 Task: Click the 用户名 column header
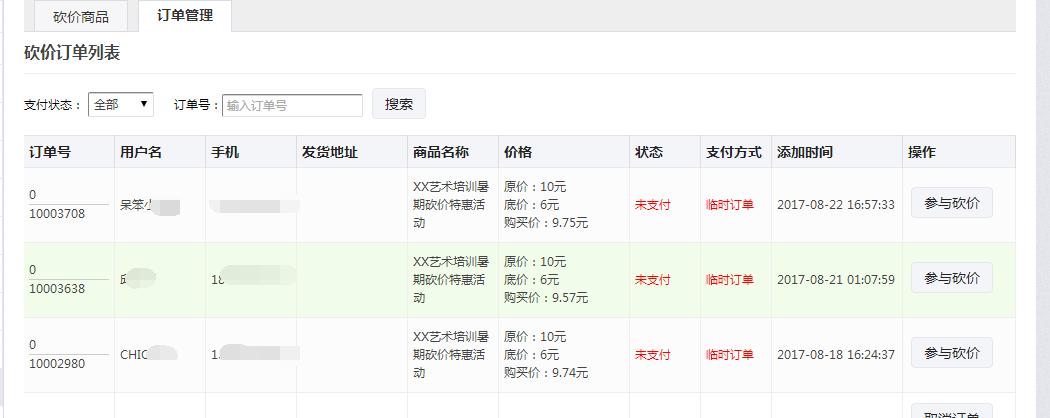point(141,152)
